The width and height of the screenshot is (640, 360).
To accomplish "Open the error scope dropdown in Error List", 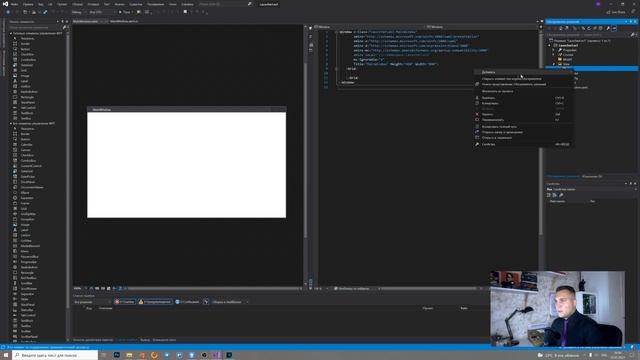I will coord(92,302).
